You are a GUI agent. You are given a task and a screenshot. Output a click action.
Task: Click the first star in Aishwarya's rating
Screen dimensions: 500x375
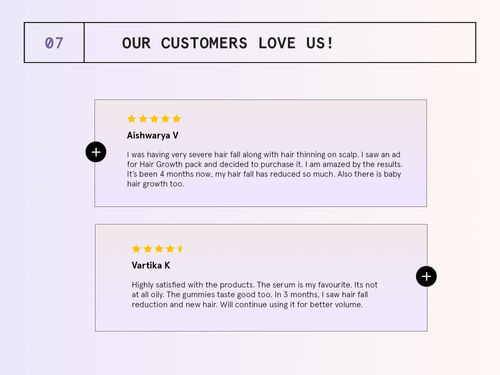132,119
